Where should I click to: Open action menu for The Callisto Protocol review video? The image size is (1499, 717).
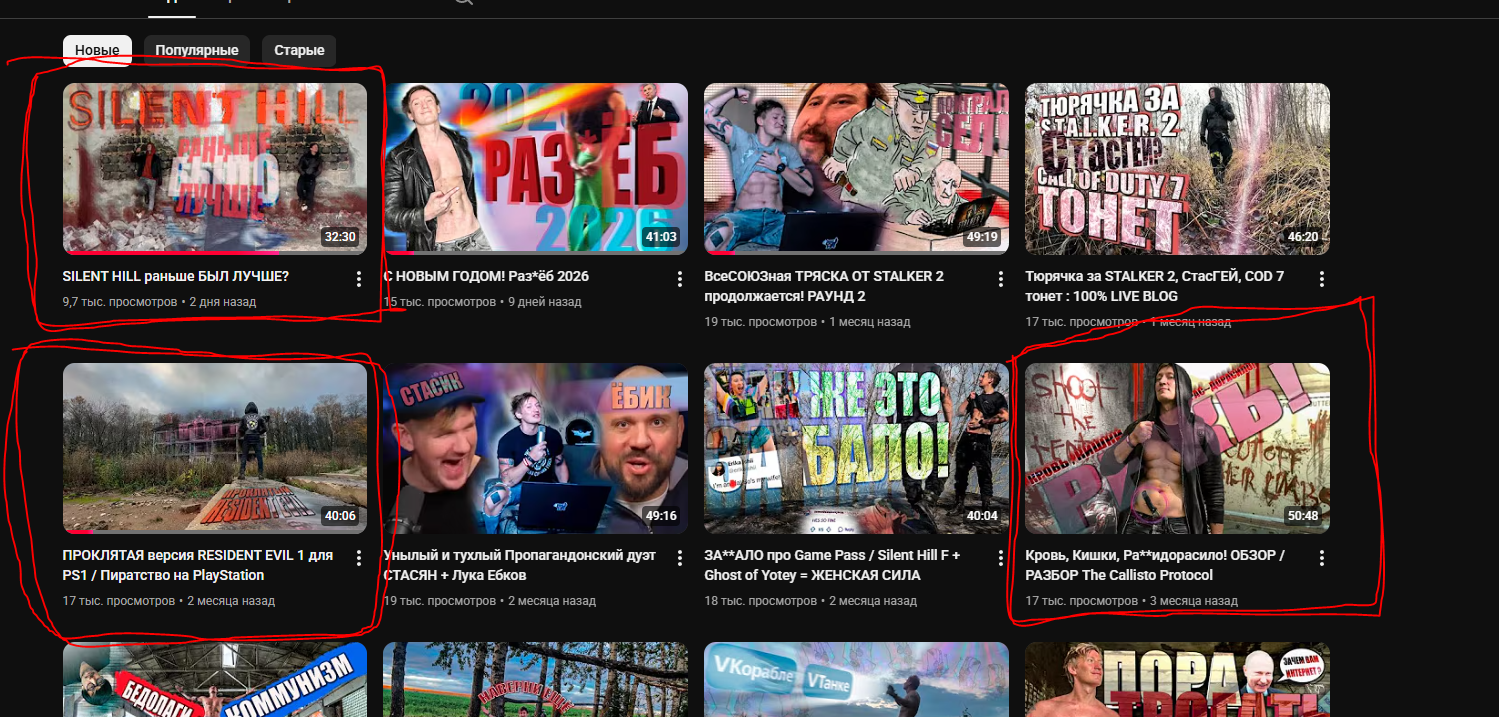pos(1321,558)
